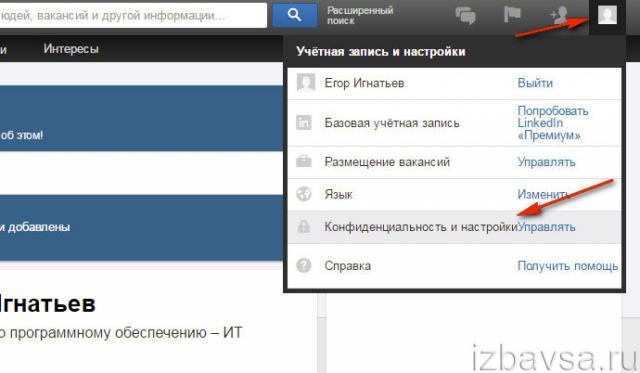
Task: Click the globe icon beside Язык
Action: [x=304, y=194]
